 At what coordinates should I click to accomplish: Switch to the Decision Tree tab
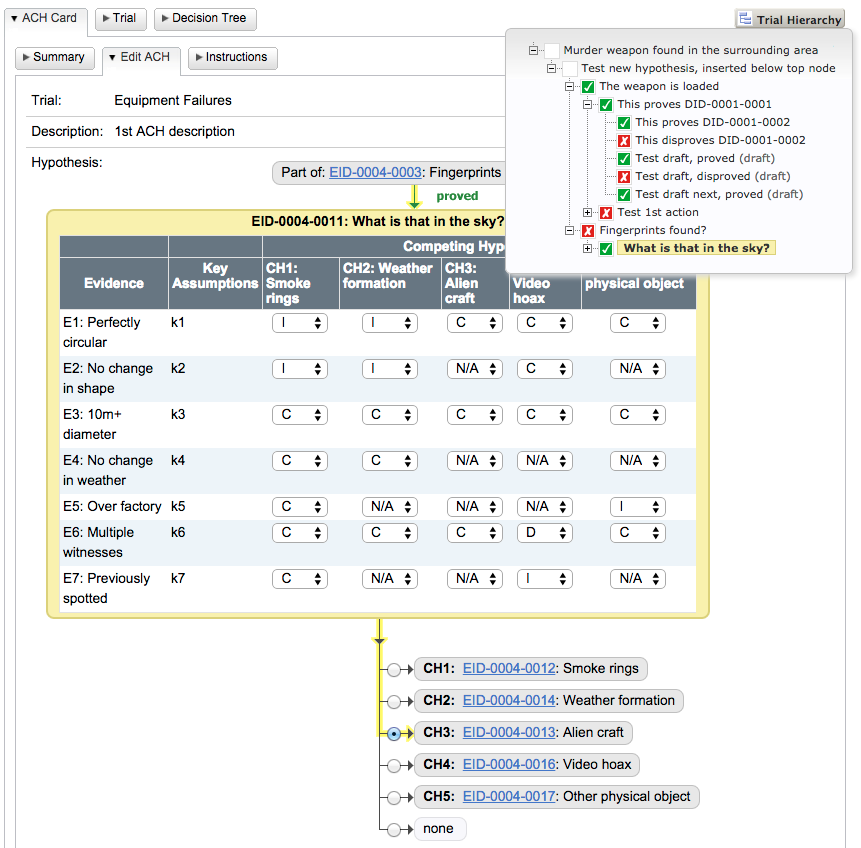tap(206, 19)
